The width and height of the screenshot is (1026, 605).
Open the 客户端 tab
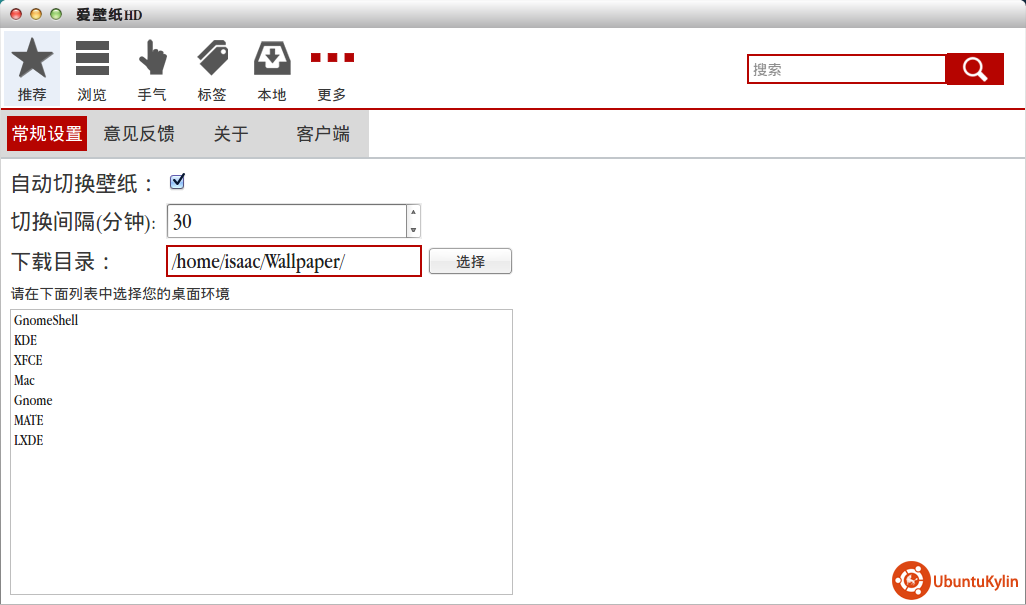click(x=323, y=134)
